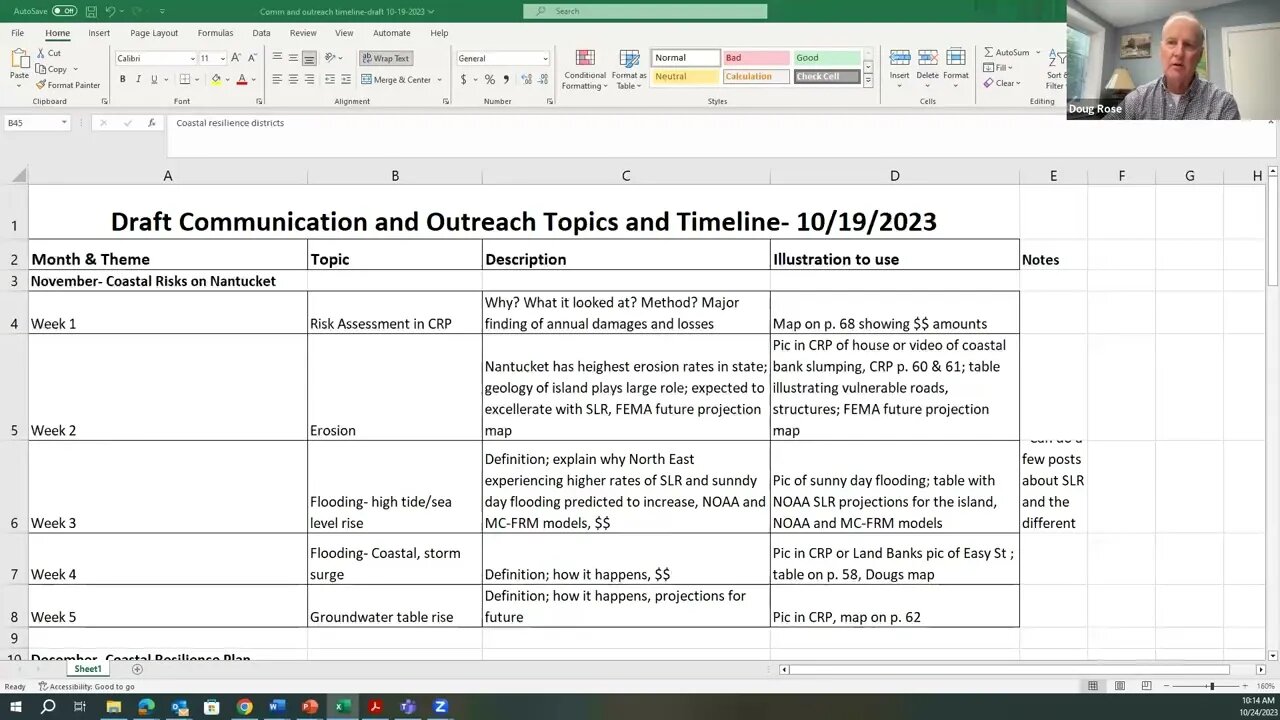Apply the Bad cell style
The image size is (1280, 720).
[x=756, y=58]
